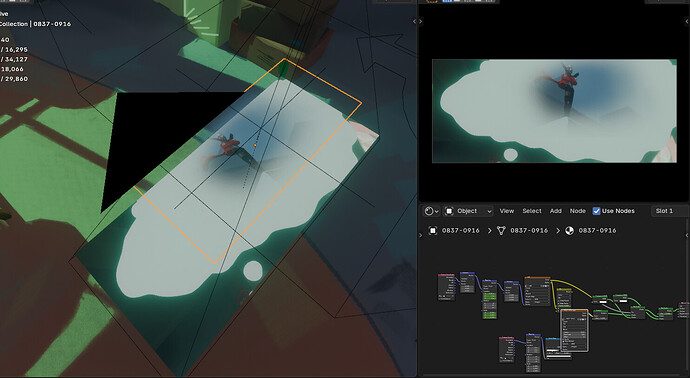Expand the 3D viewport sidebar arrow
This screenshot has width=690, height=378.
(414, 21)
